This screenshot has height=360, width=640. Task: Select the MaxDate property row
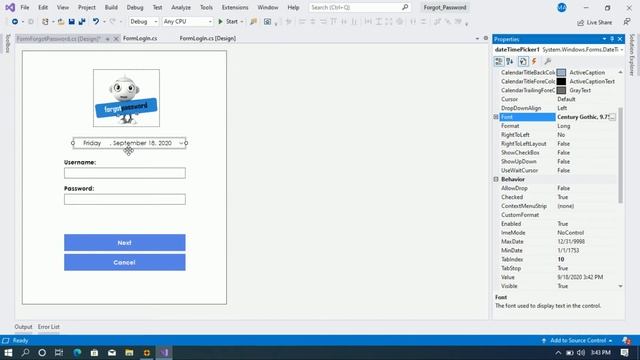[557, 242]
